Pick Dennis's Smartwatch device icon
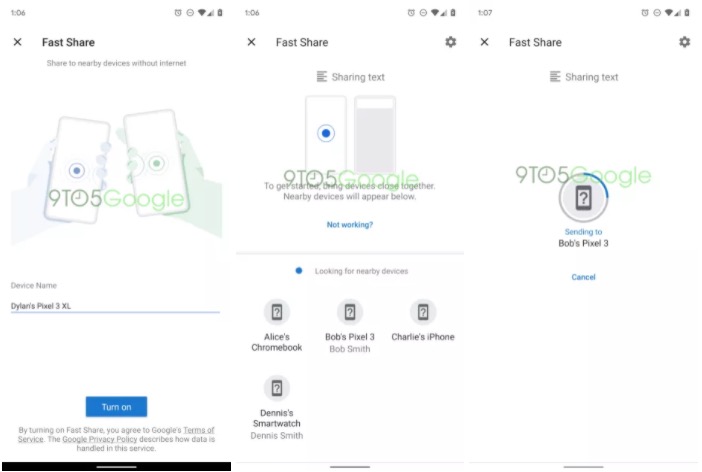This screenshot has height=472, width=702. 277,388
